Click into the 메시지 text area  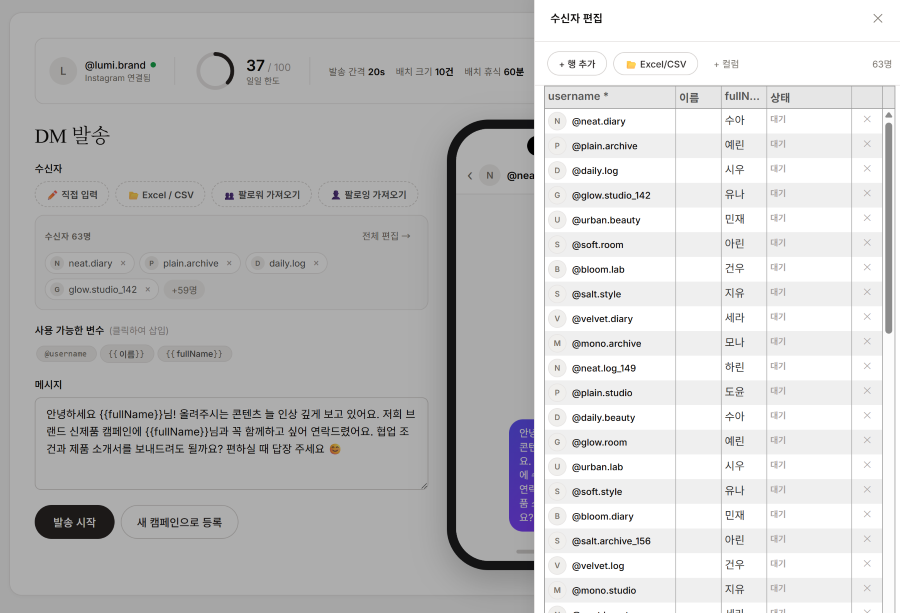pyautogui.click(x=231, y=444)
